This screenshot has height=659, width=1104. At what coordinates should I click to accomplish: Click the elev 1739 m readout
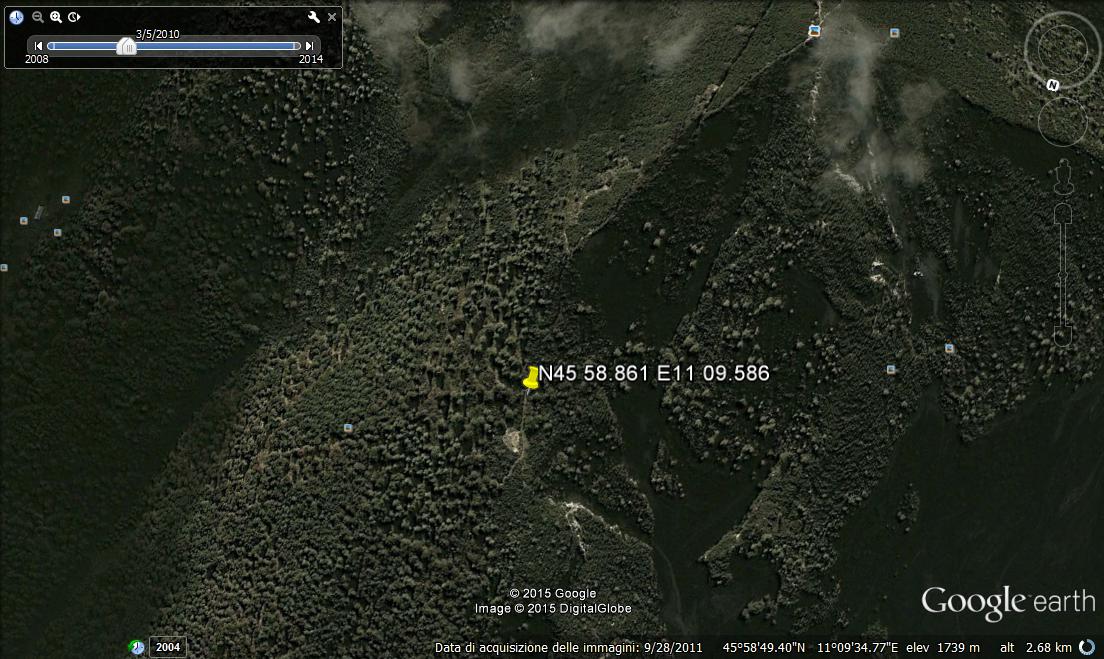(x=943, y=648)
